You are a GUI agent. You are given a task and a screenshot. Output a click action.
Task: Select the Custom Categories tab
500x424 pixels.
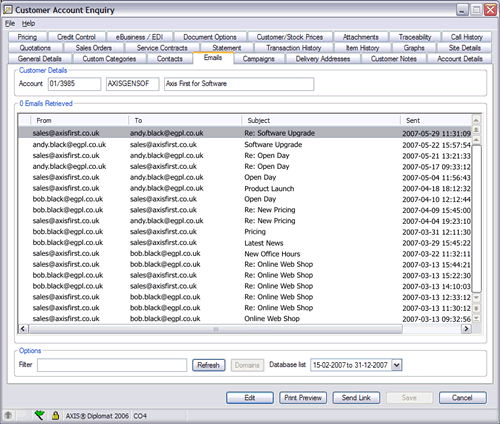109,59
